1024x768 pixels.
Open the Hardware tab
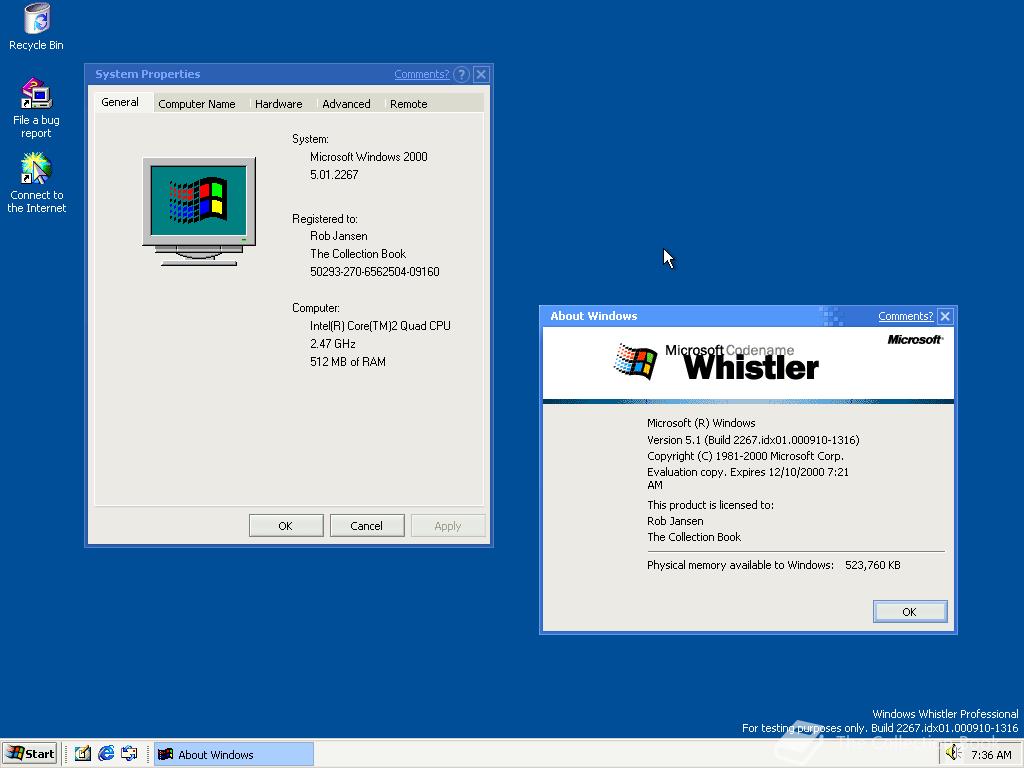278,104
